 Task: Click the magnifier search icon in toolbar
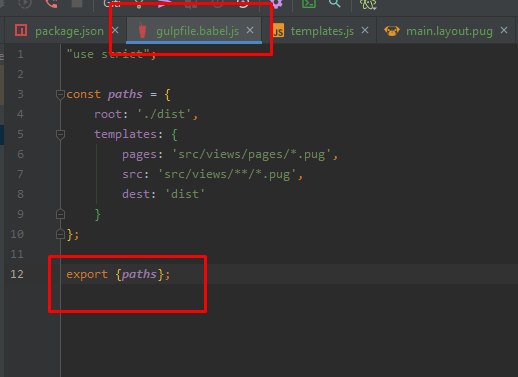[x=334, y=3]
